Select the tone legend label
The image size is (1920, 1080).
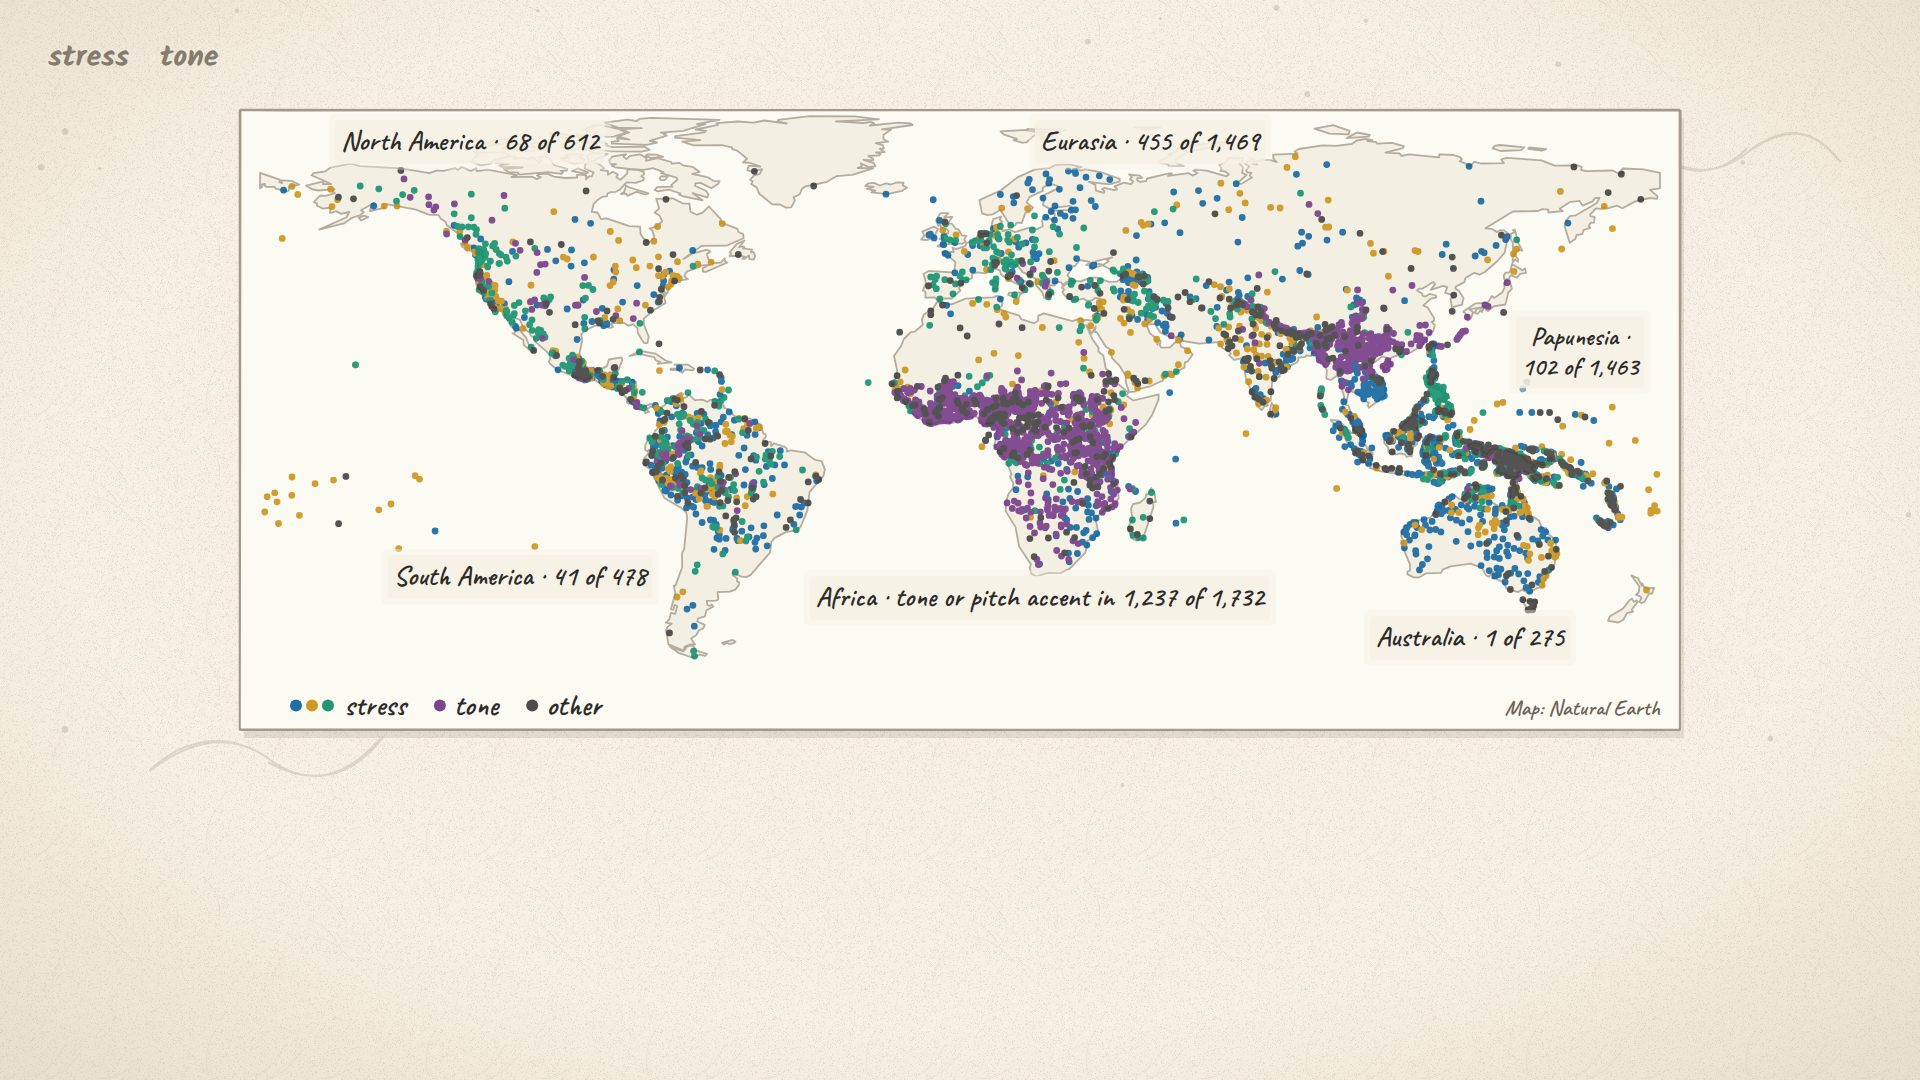click(x=478, y=707)
